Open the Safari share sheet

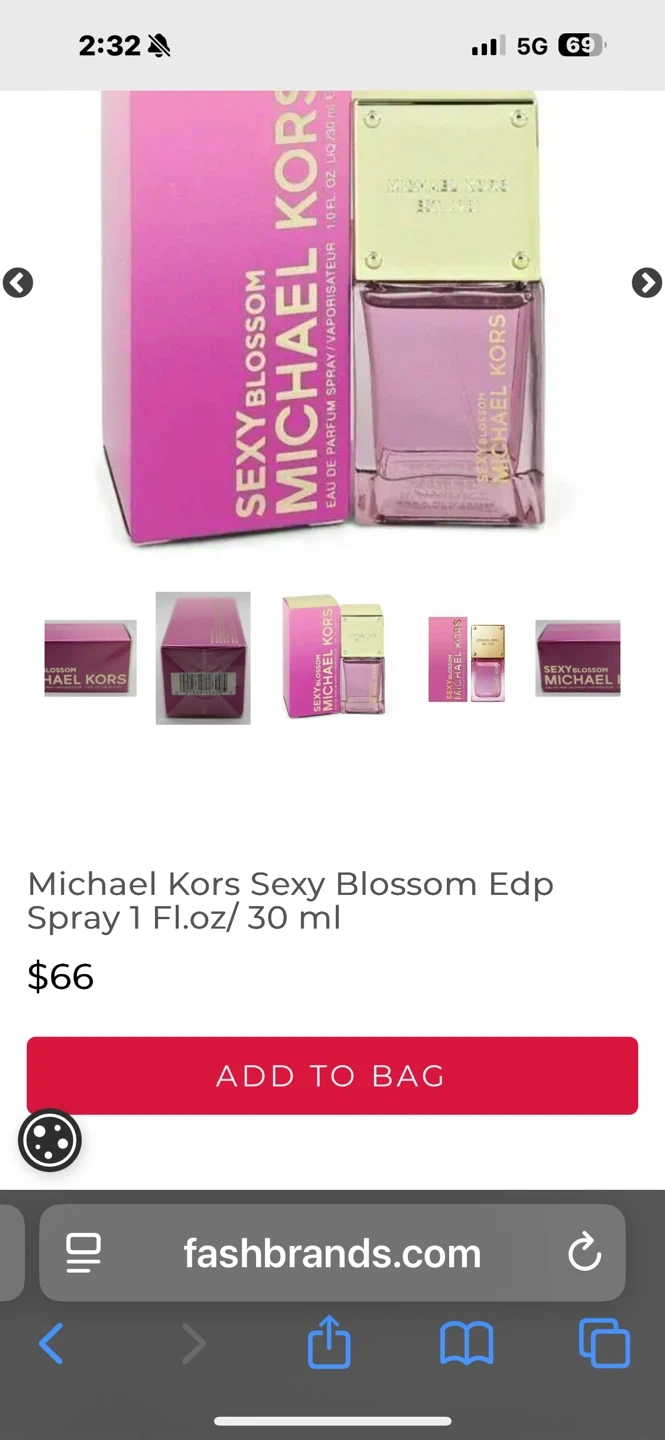pos(329,1341)
